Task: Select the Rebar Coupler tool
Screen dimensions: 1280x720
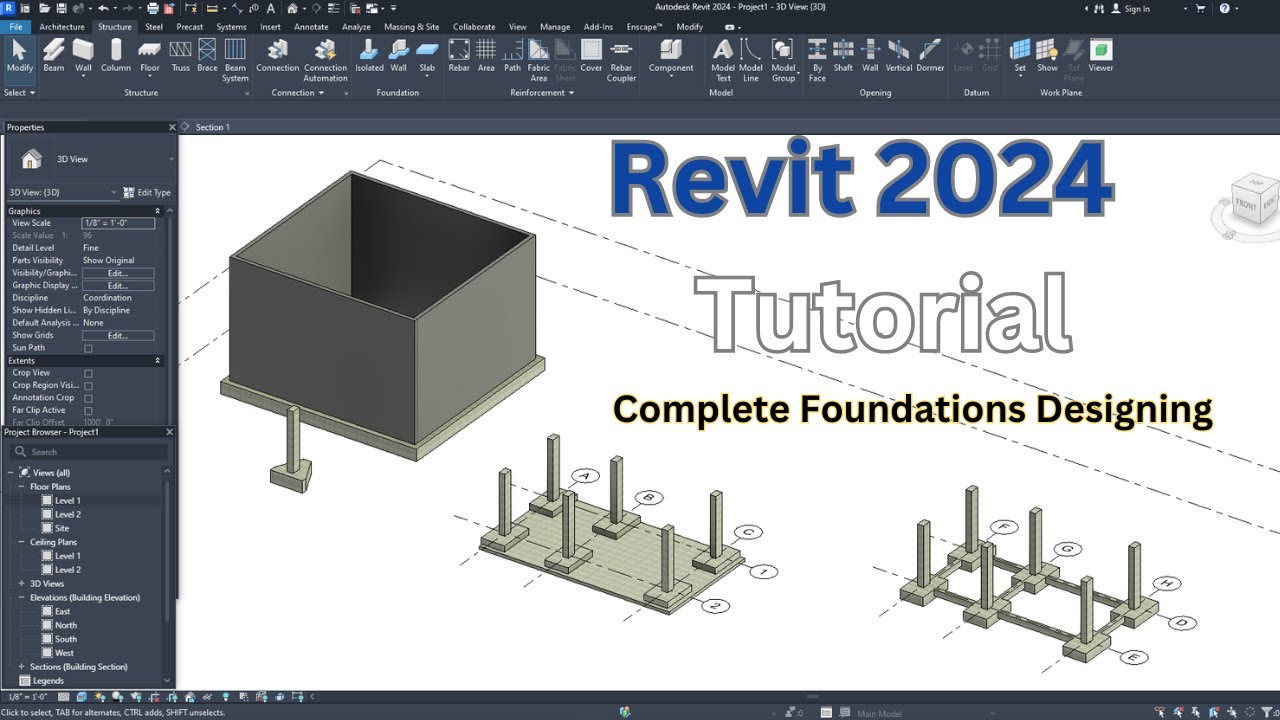Action: point(621,60)
